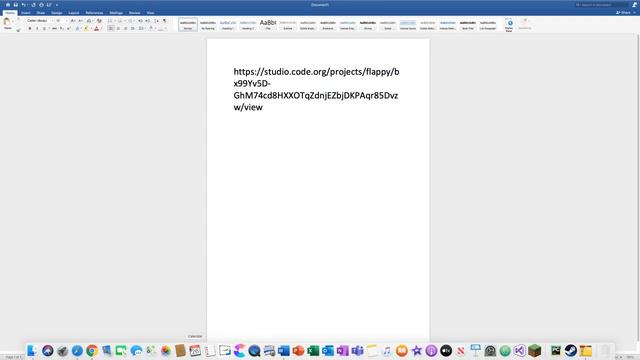Switch to the Layout tab

tap(74, 13)
